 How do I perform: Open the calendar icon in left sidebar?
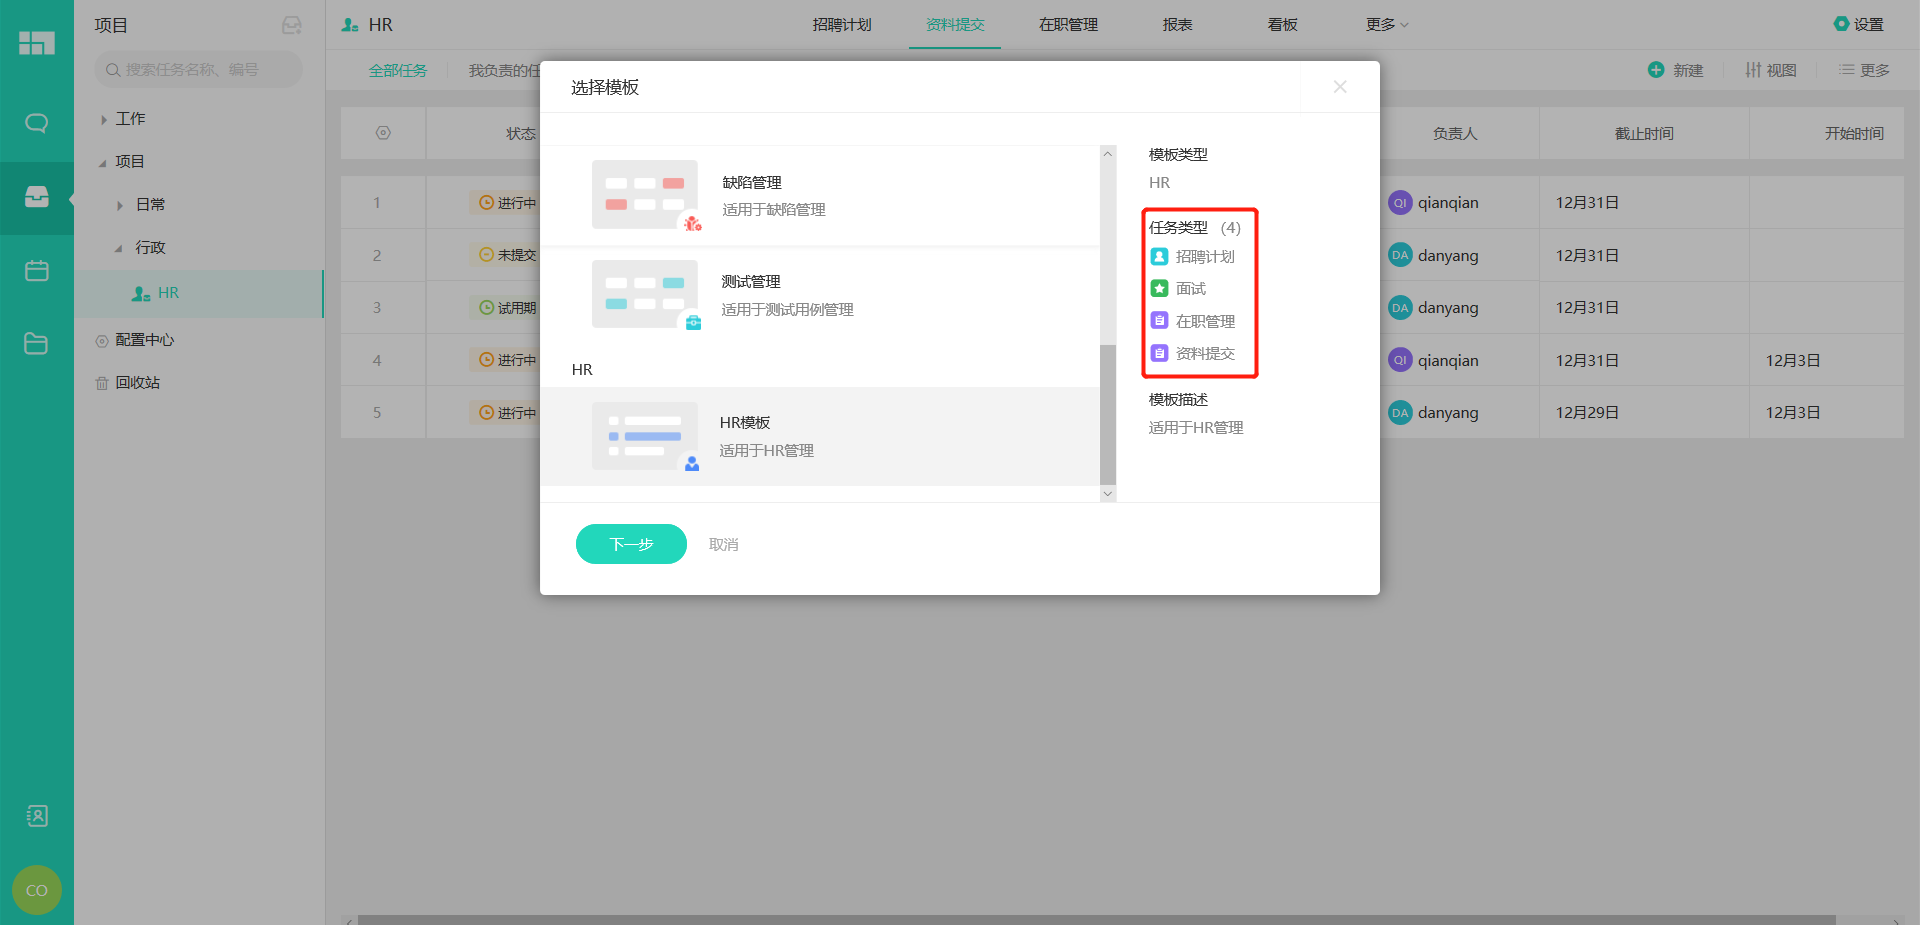click(x=36, y=271)
